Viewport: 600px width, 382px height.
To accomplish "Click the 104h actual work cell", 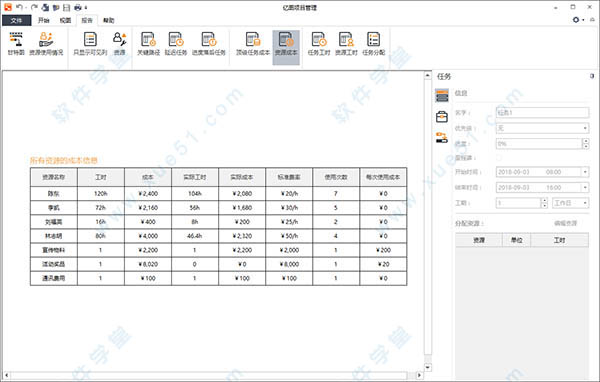I will pos(195,194).
